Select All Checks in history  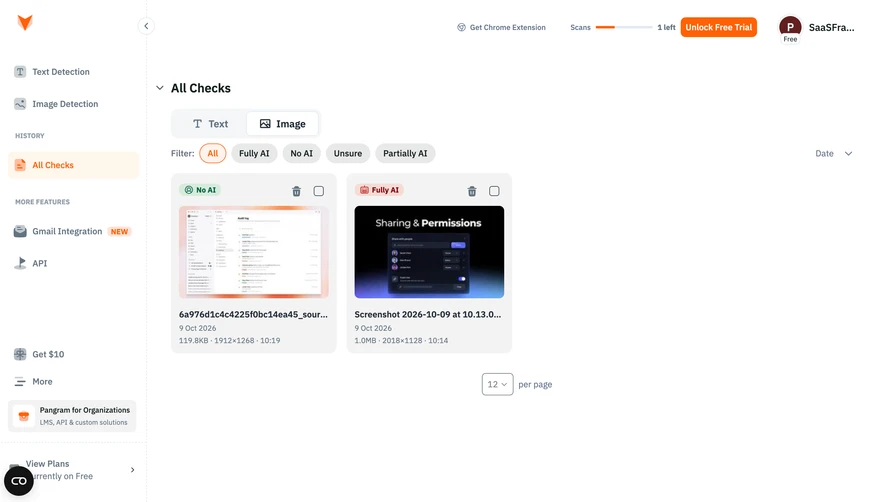73,165
